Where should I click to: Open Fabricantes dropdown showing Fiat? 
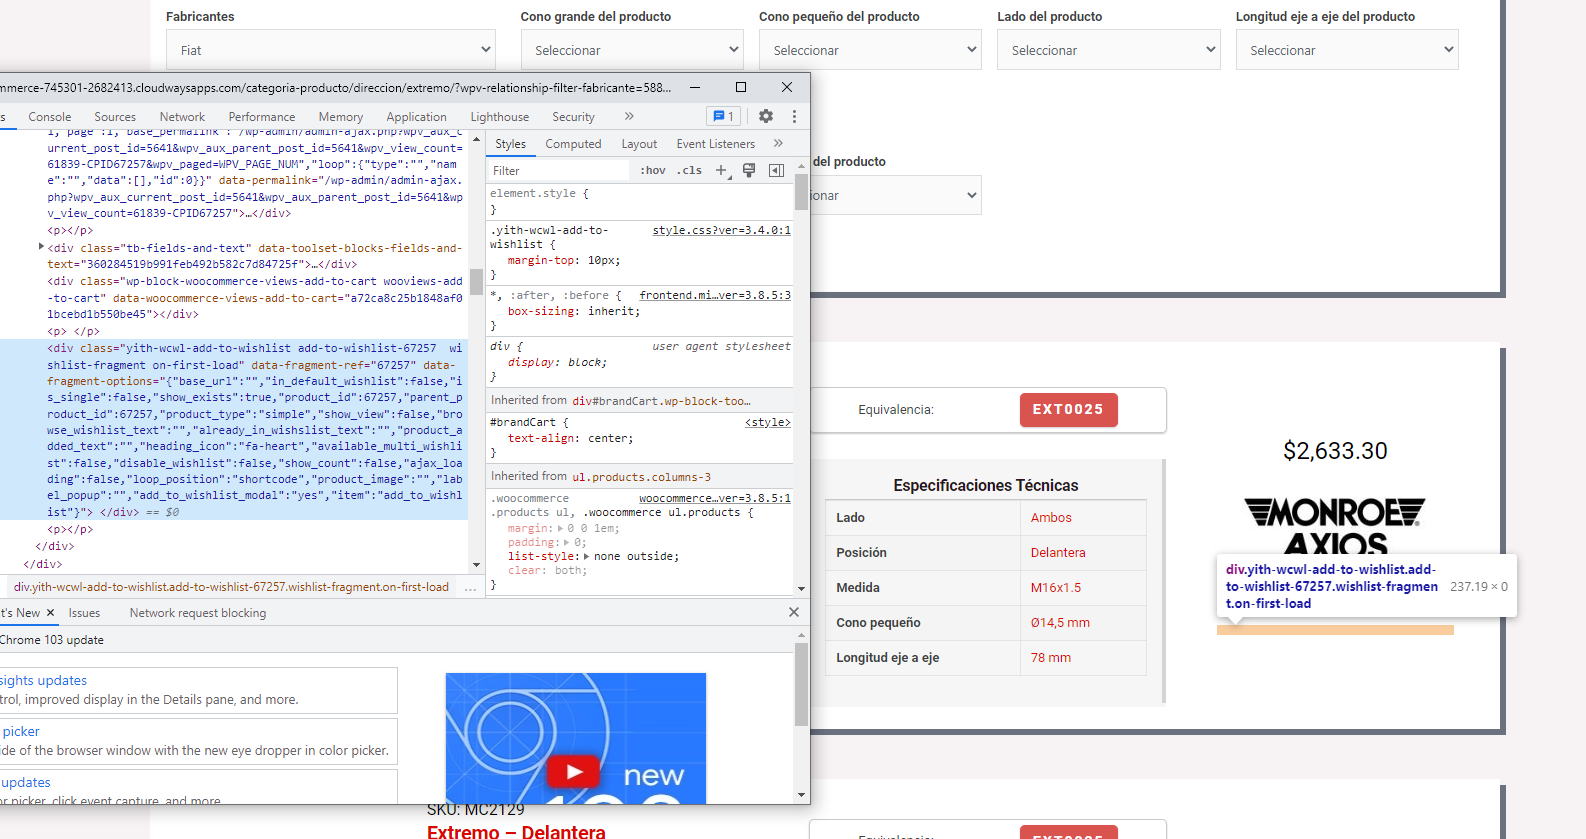point(330,50)
